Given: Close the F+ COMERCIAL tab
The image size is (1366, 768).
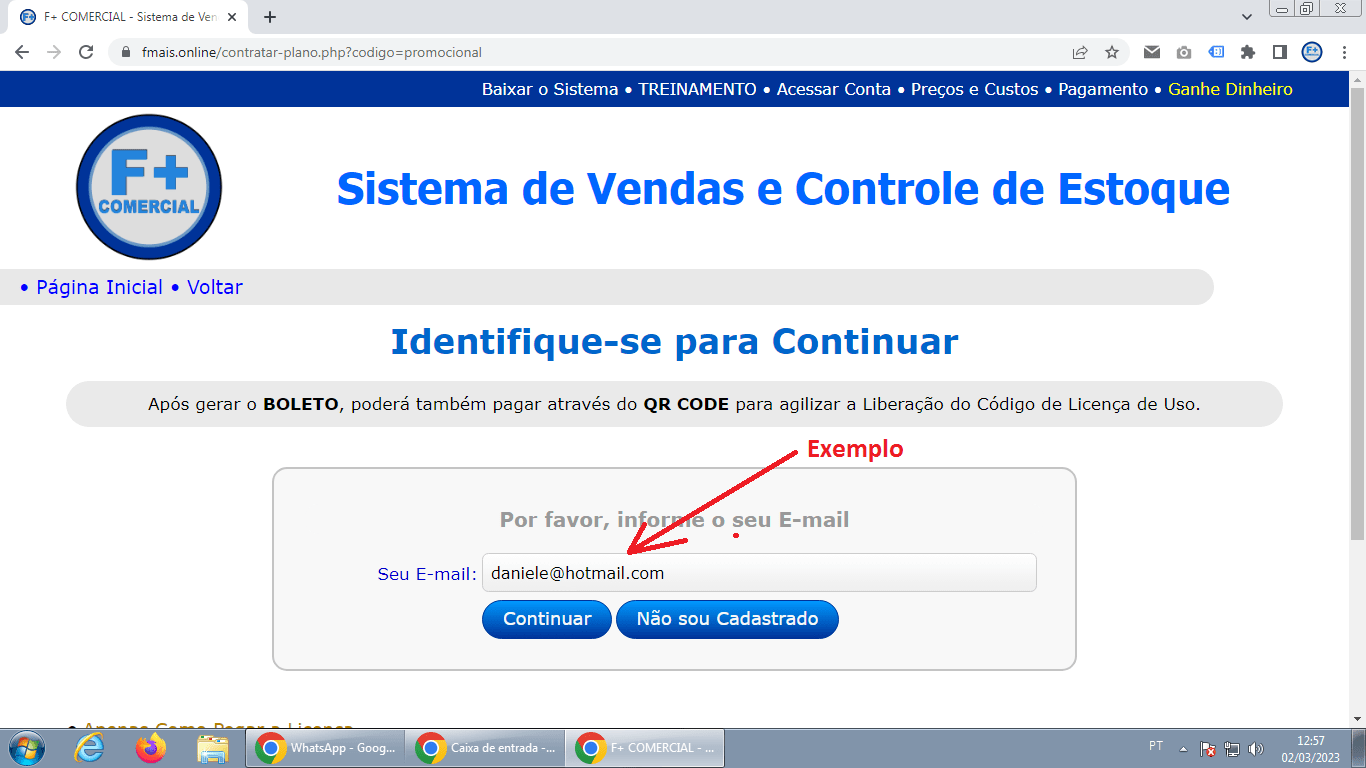Looking at the screenshot, I should point(232,17).
